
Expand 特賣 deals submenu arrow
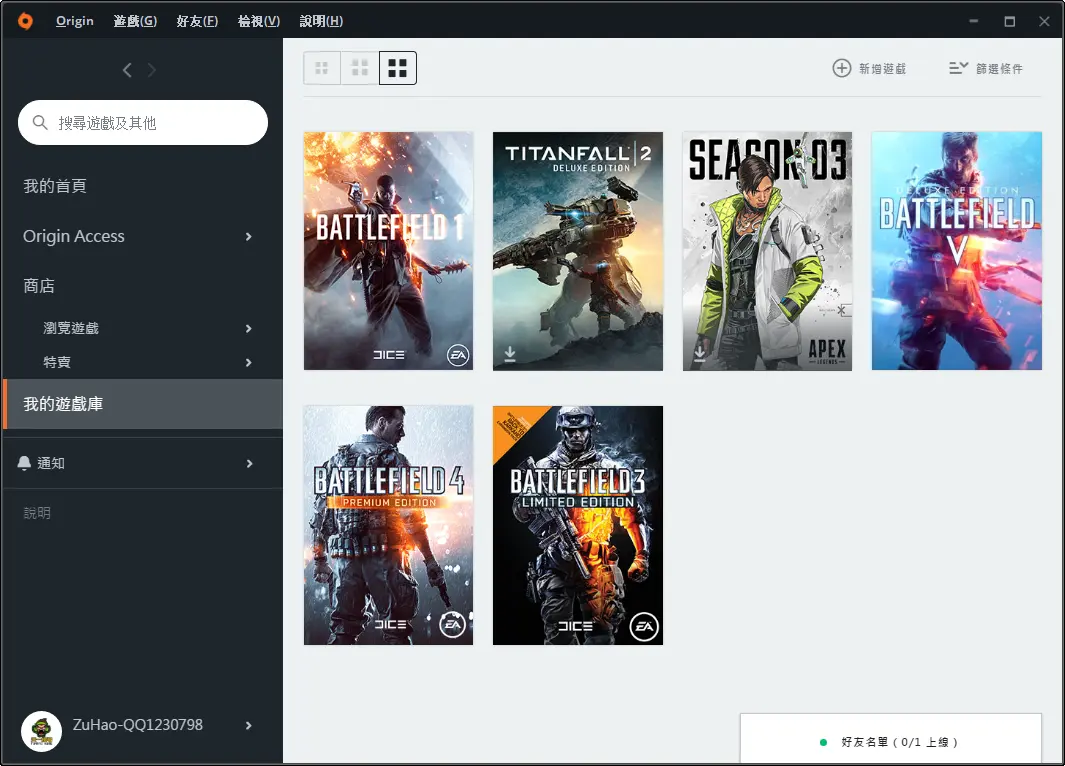point(249,363)
